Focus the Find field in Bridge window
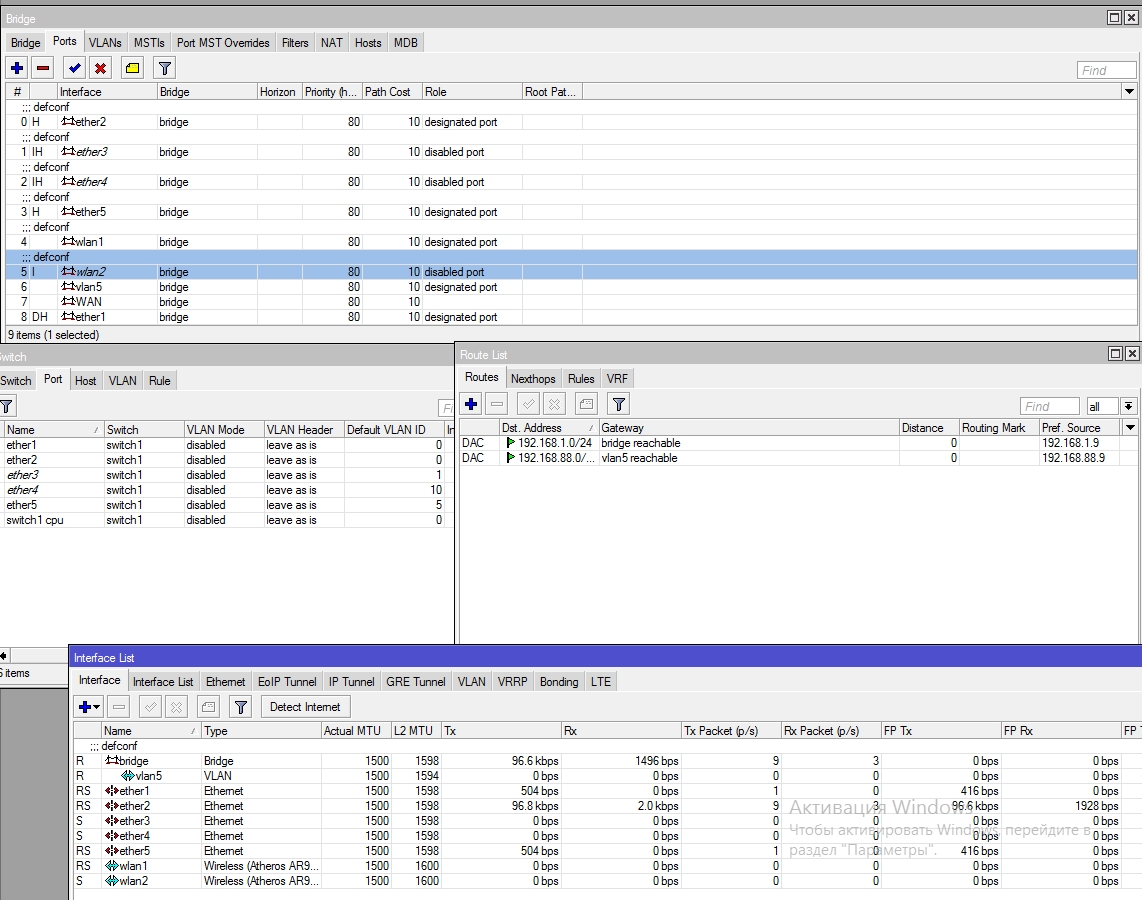The width and height of the screenshot is (1142, 900). [1106, 70]
